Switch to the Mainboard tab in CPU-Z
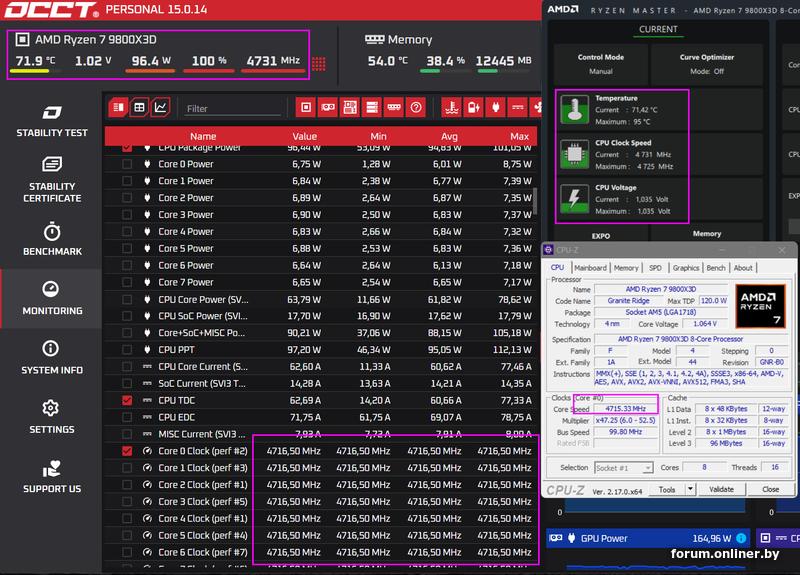Screen dimensions: 800x575 point(590,267)
